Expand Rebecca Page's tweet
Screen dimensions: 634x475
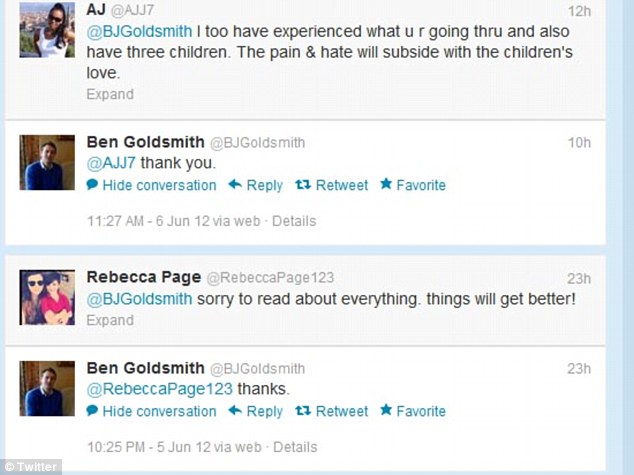109,321
